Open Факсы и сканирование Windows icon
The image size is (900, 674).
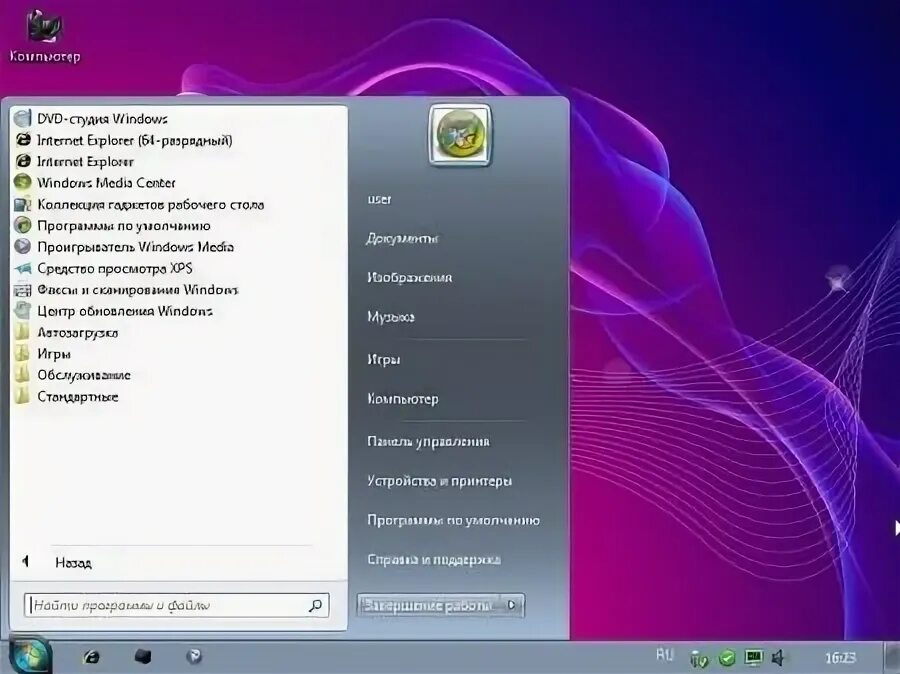(23, 289)
